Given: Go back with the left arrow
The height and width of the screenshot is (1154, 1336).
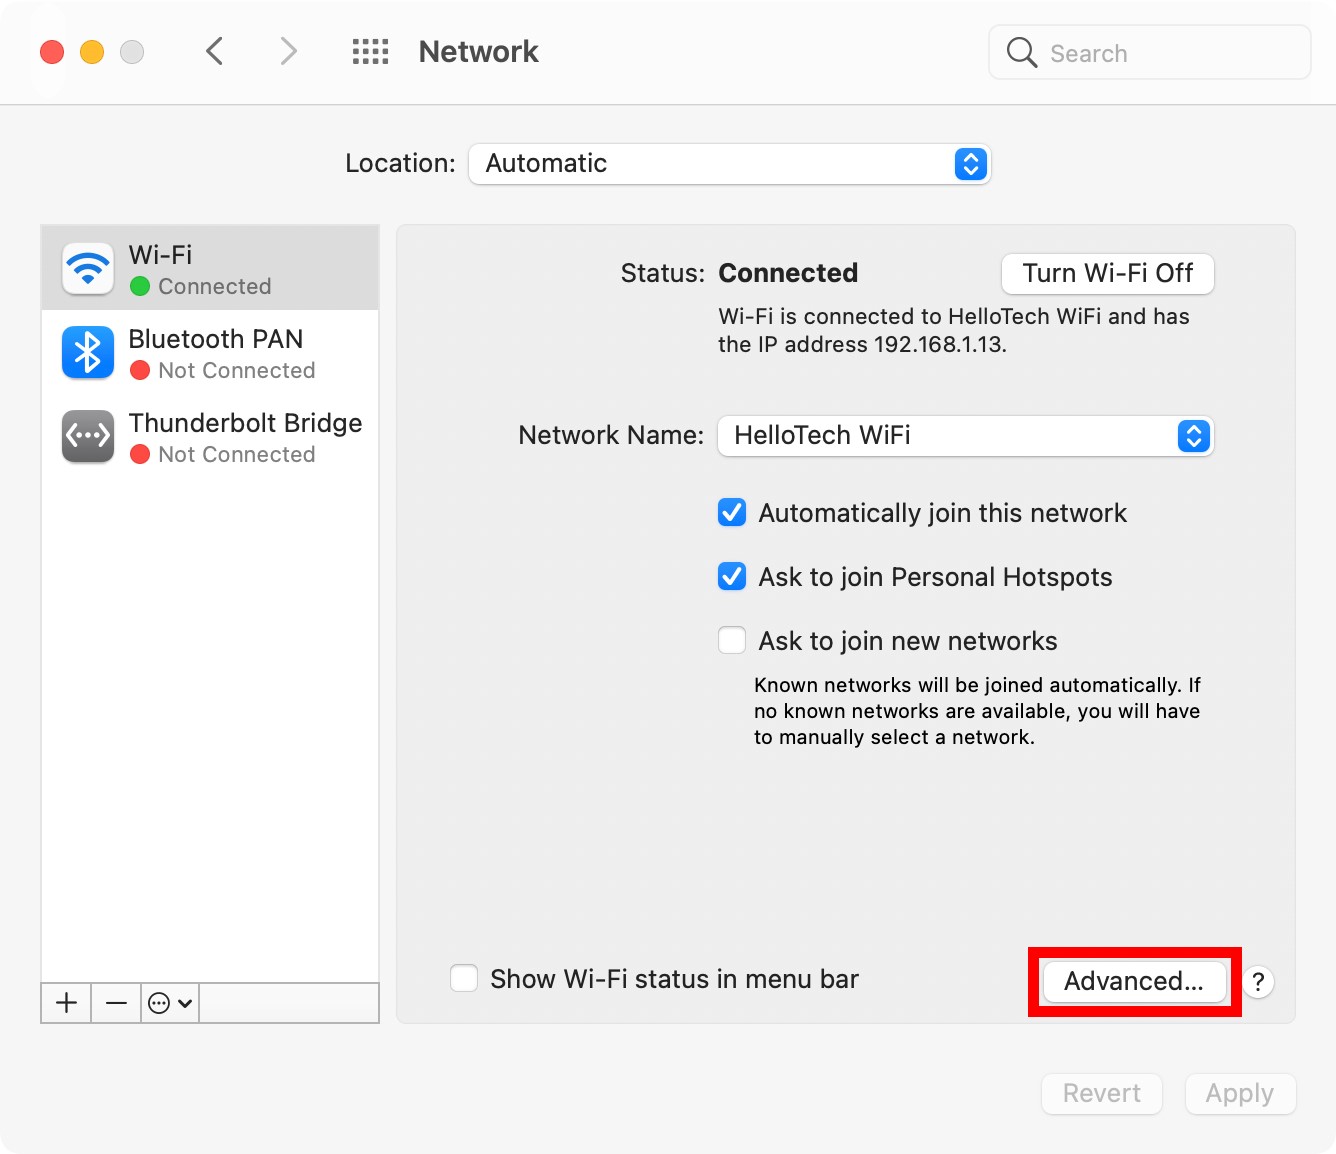Looking at the screenshot, I should [x=214, y=52].
